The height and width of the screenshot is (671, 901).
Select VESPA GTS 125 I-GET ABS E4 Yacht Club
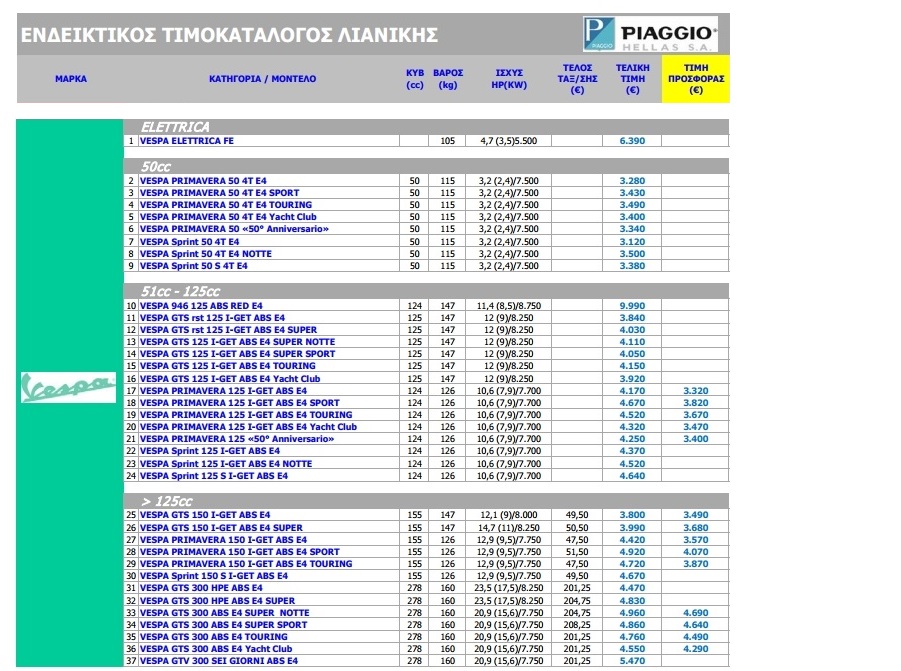tap(230, 379)
